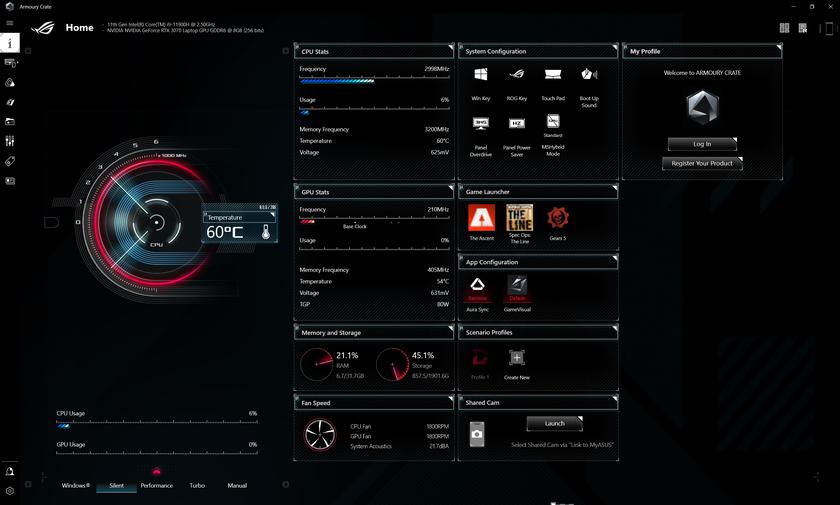Viewport: 840px width, 505px height.
Task: Toggle Boot Up Sound
Action: tap(589, 76)
